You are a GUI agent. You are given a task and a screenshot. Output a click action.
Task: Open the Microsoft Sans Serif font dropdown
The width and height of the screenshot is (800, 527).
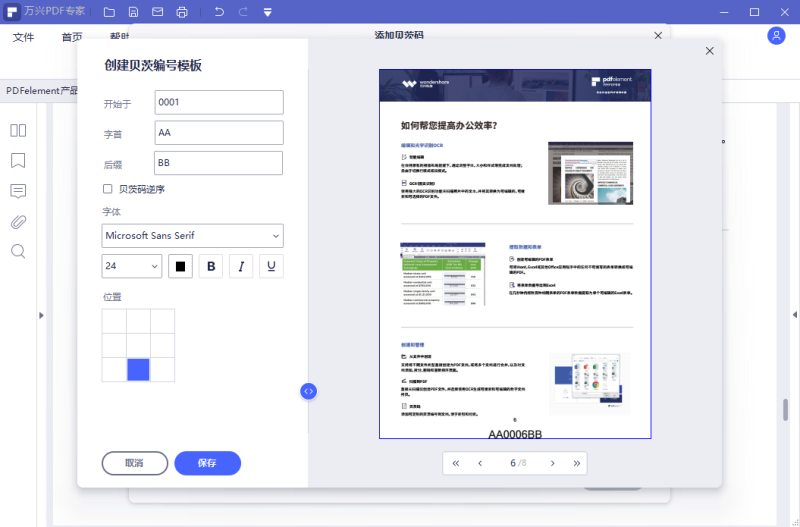pos(192,236)
